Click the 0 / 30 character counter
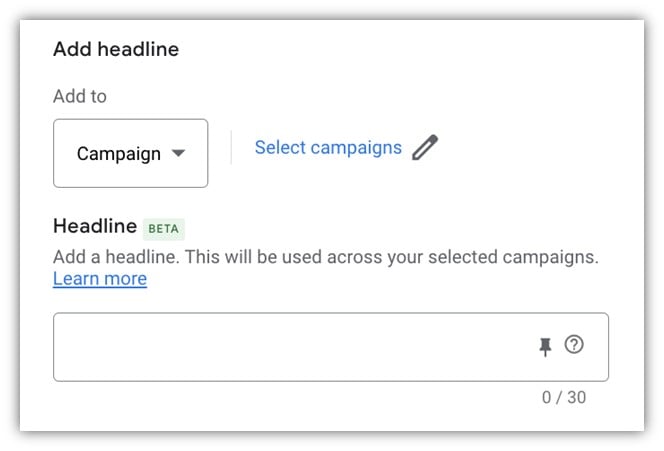The image size is (664, 451). [x=564, y=397]
